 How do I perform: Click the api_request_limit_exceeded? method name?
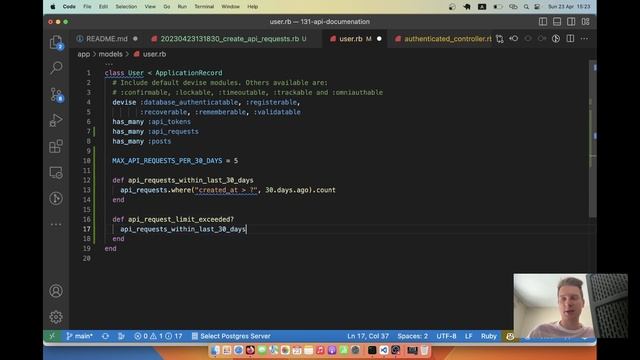[181, 220]
